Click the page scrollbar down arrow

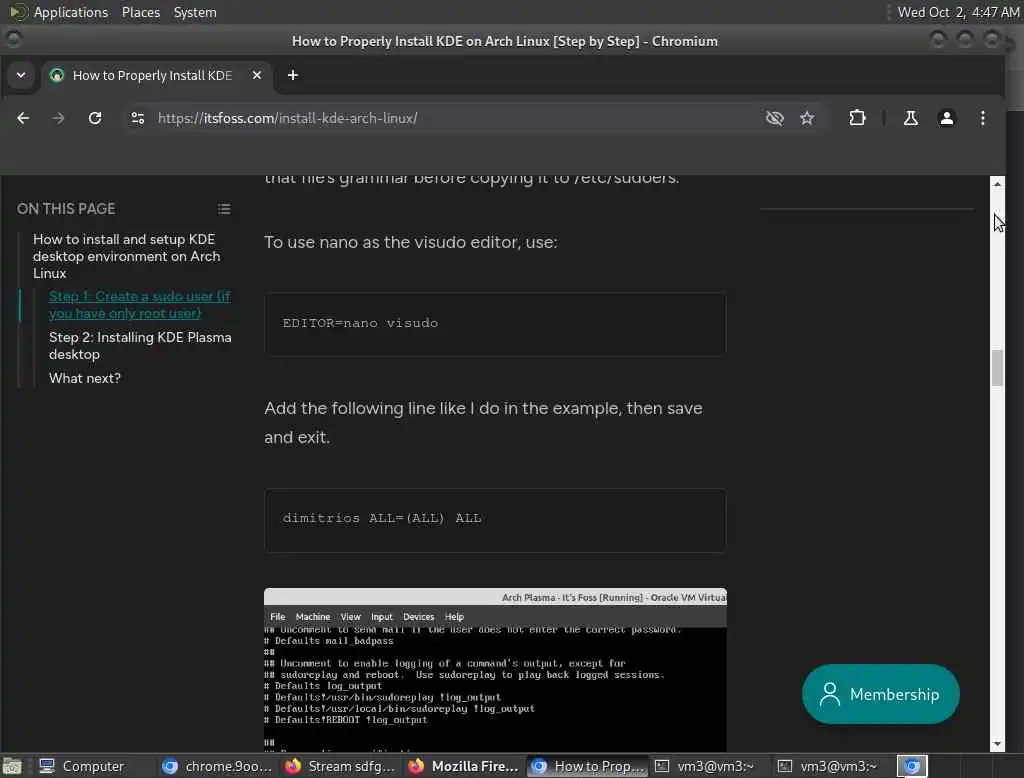pyautogui.click(x=997, y=744)
